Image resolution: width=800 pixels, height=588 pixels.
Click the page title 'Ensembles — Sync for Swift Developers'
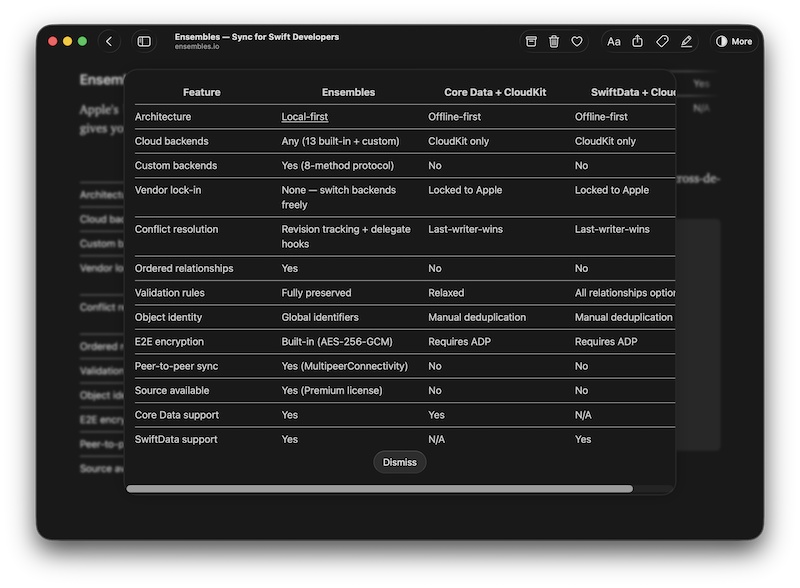[x=257, y=37]
